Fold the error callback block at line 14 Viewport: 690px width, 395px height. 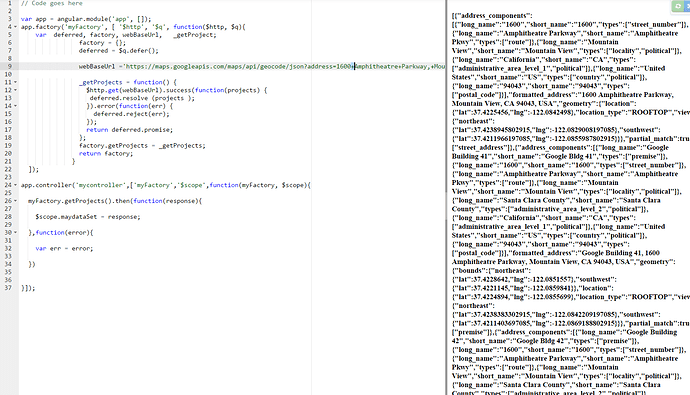[15, 106]
